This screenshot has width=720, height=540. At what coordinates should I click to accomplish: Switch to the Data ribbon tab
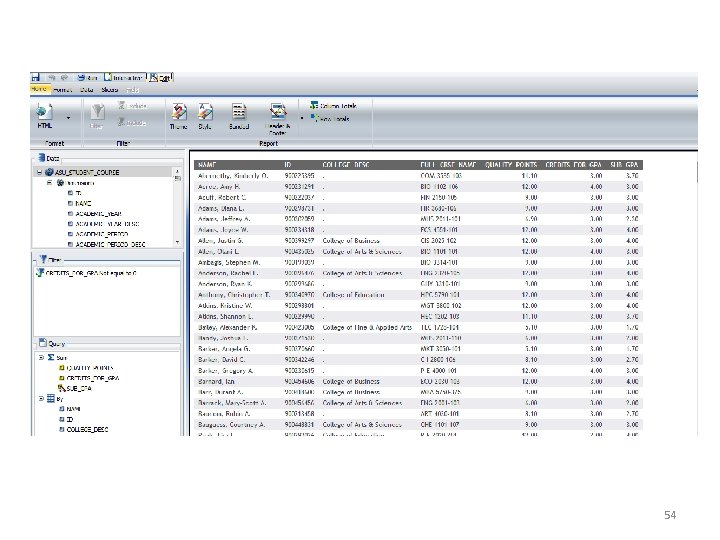pos(87,90)
